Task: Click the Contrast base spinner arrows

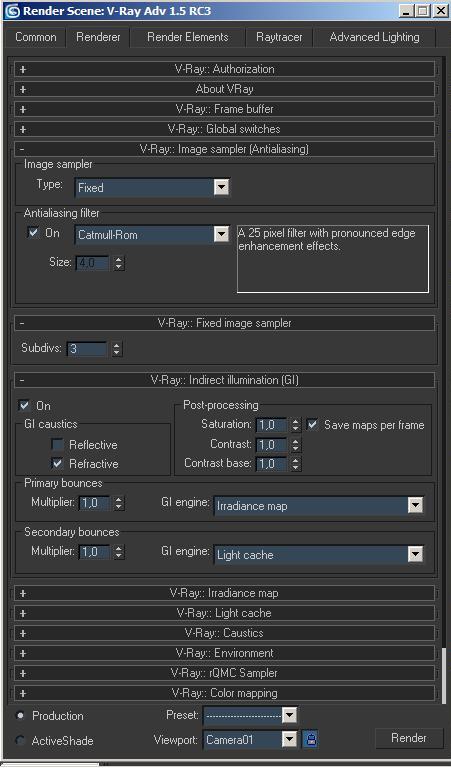Action: pos(295,464)
